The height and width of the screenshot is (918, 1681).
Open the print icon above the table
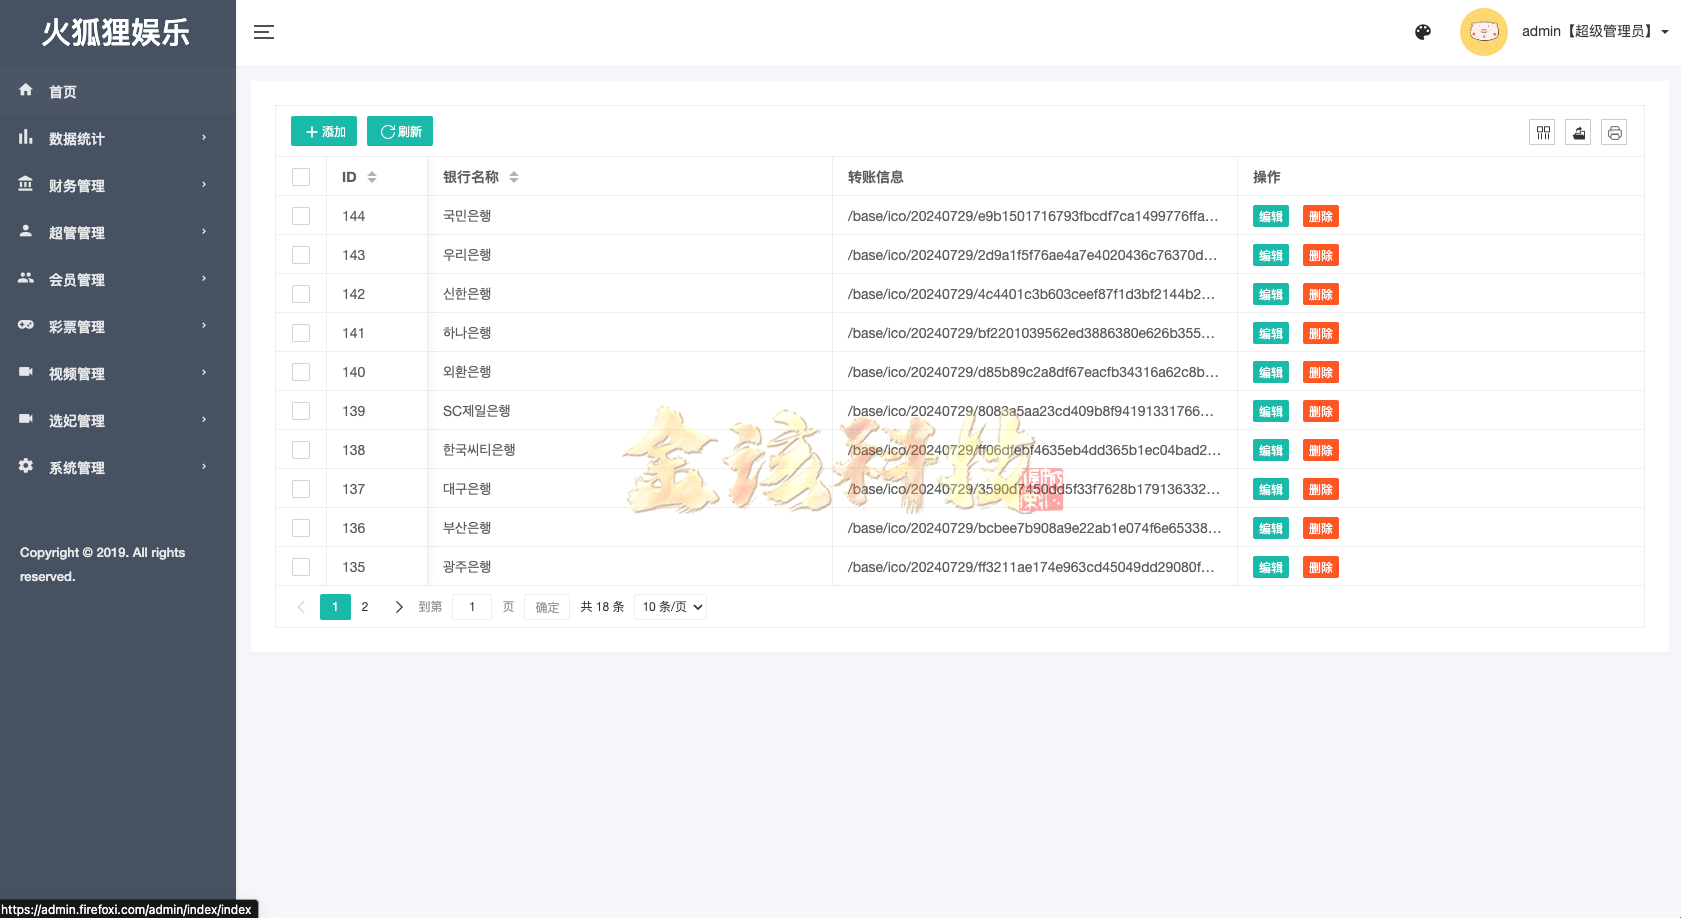click(x=1614, y=131)
